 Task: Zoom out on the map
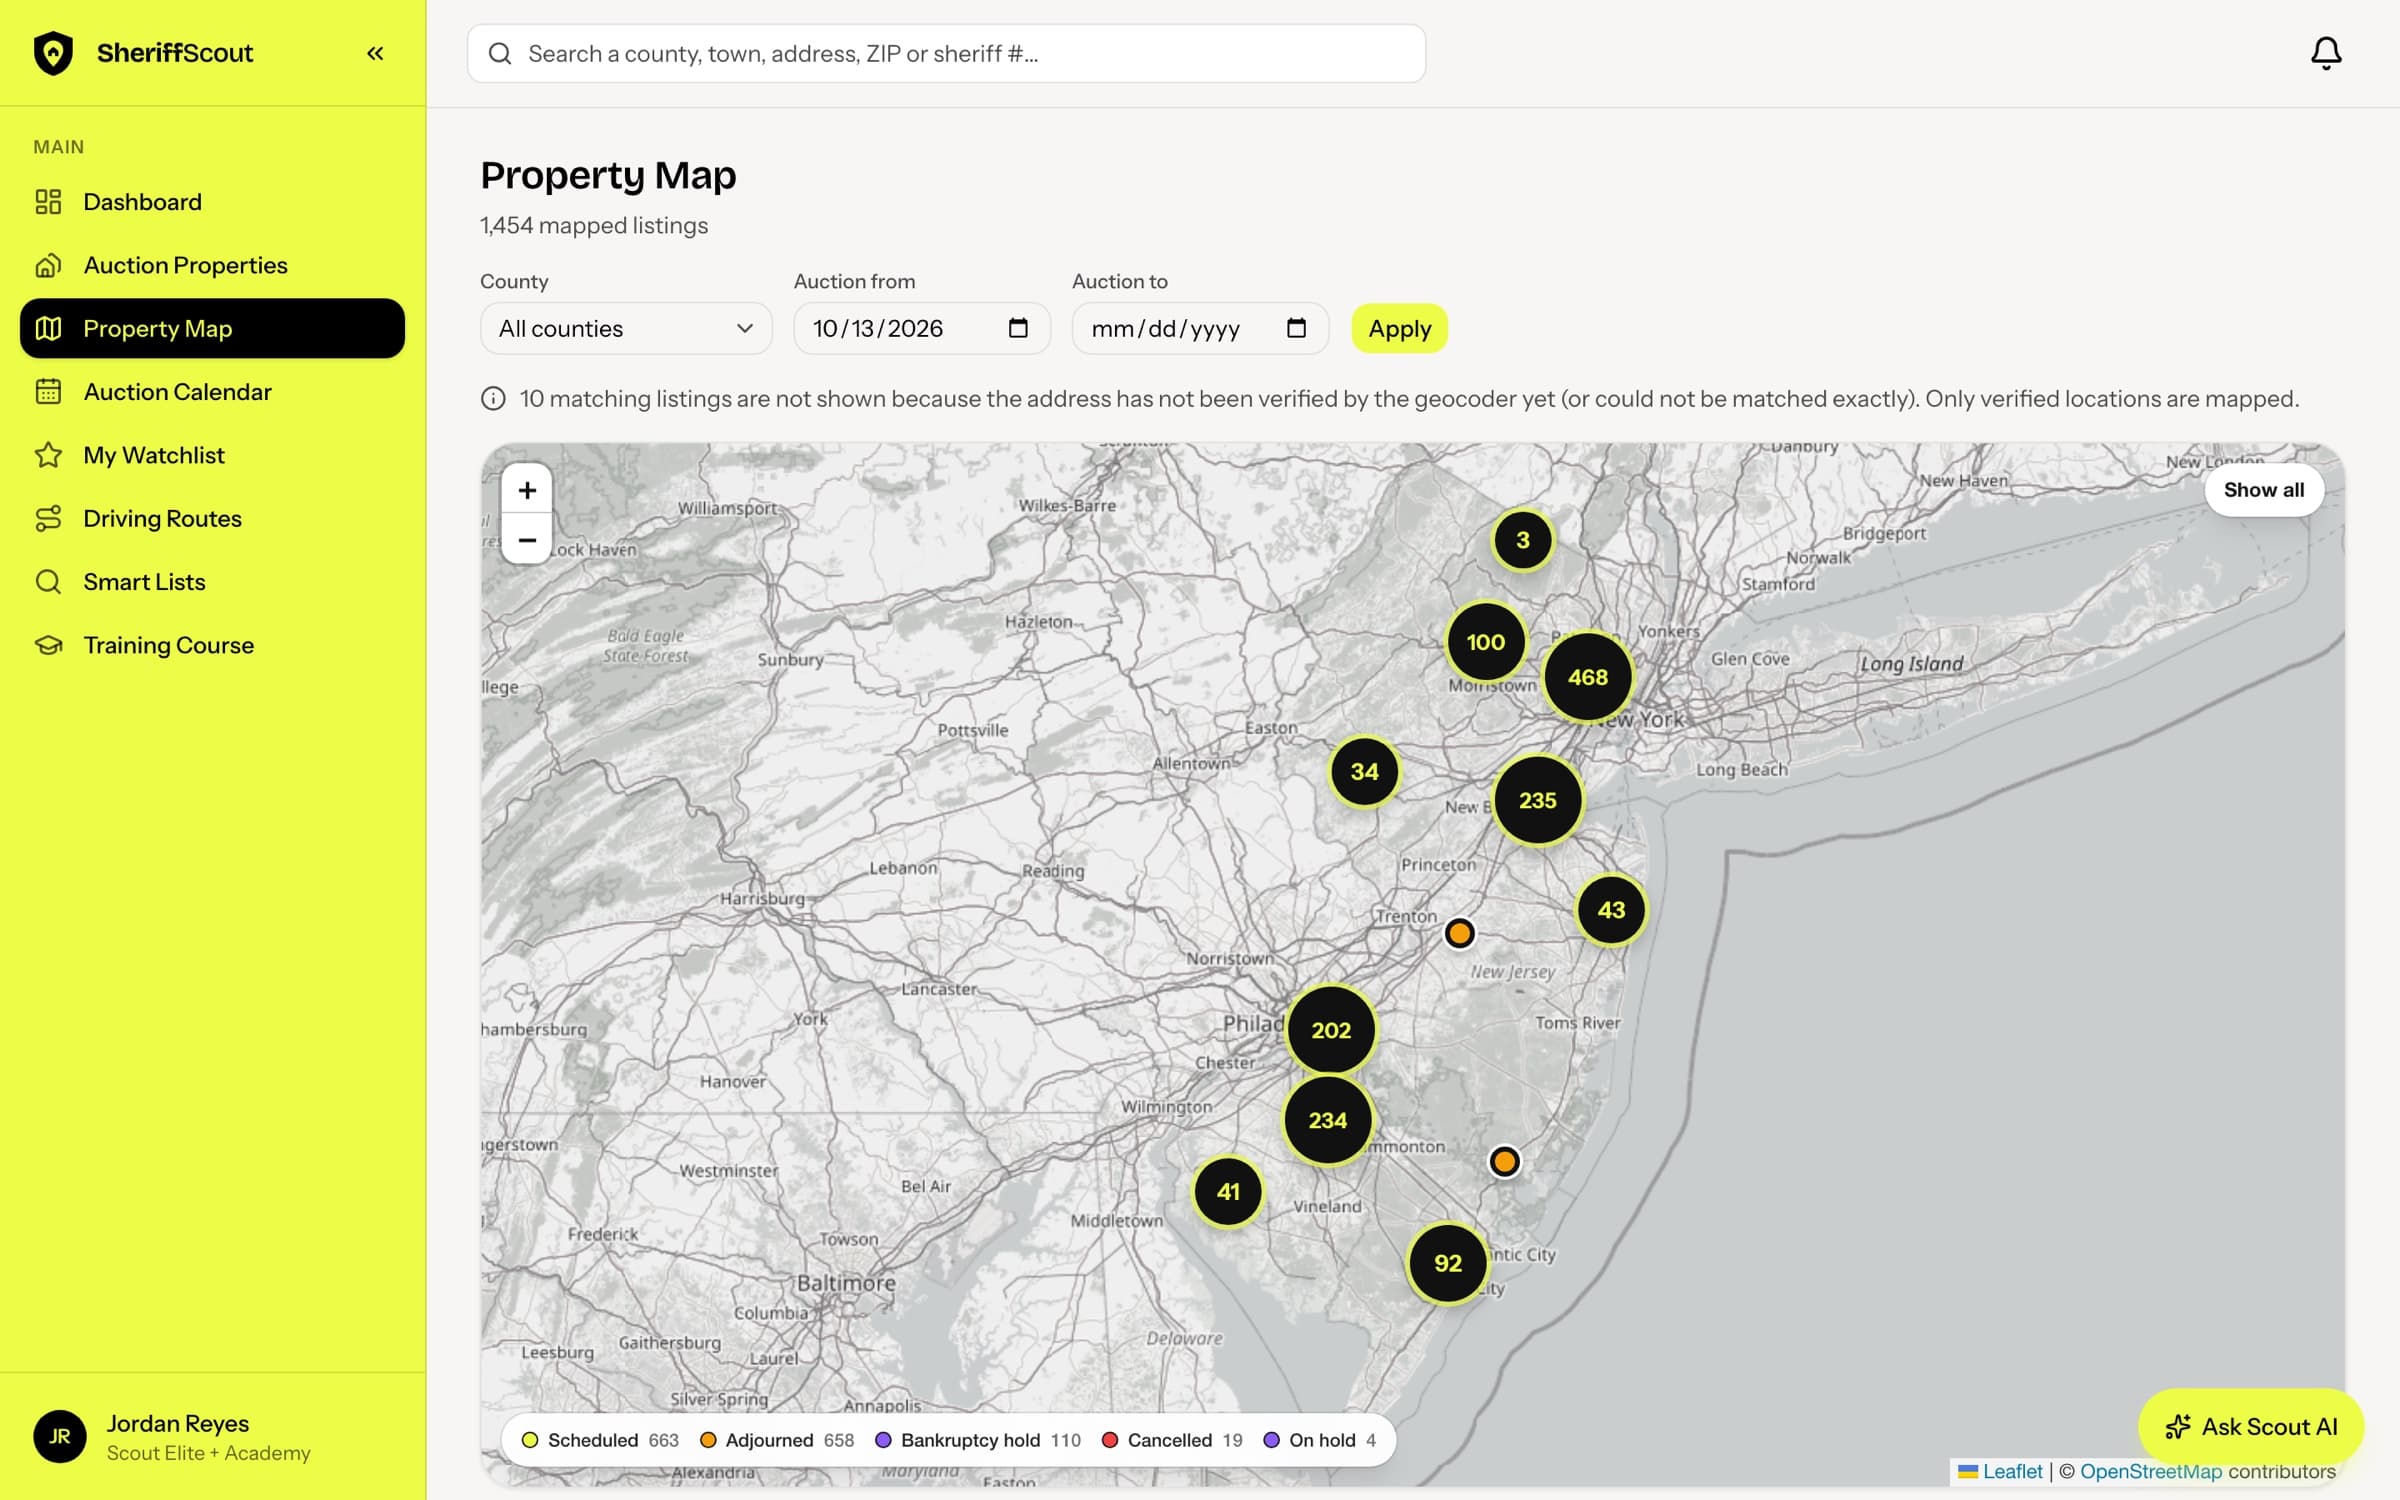(x=527, y=540)
